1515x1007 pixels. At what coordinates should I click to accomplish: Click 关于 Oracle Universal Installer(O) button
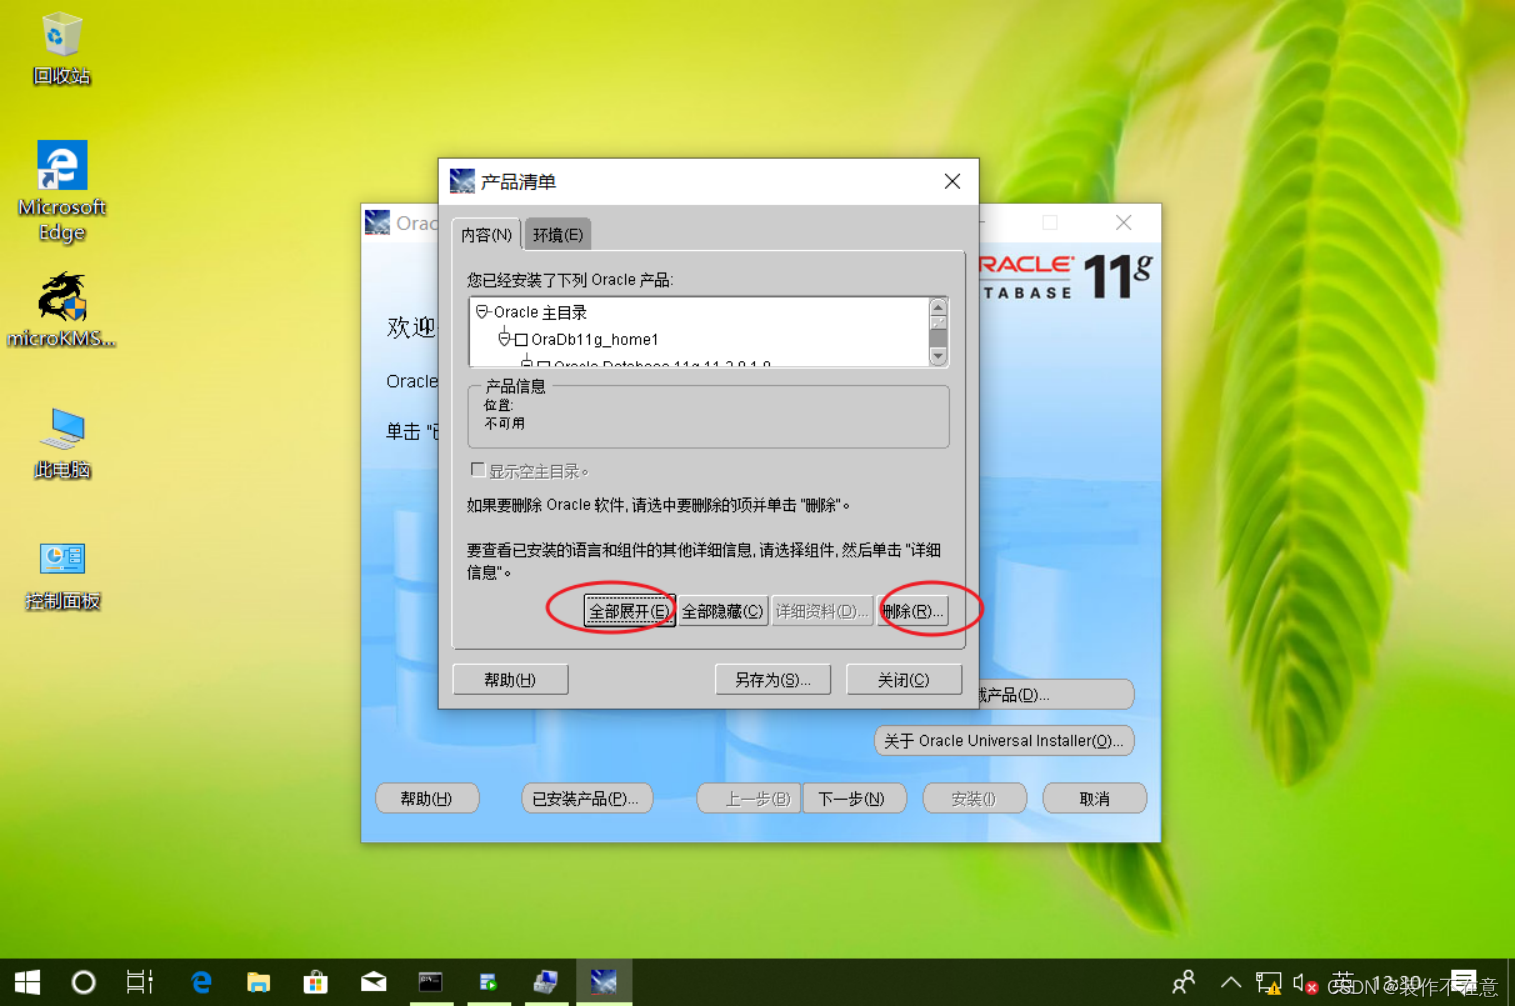tap(1004, 741)
